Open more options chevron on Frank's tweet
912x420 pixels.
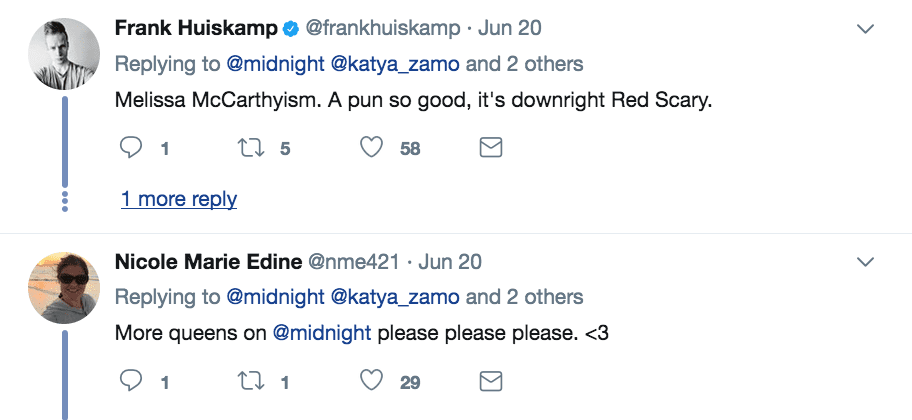[866, 29]
